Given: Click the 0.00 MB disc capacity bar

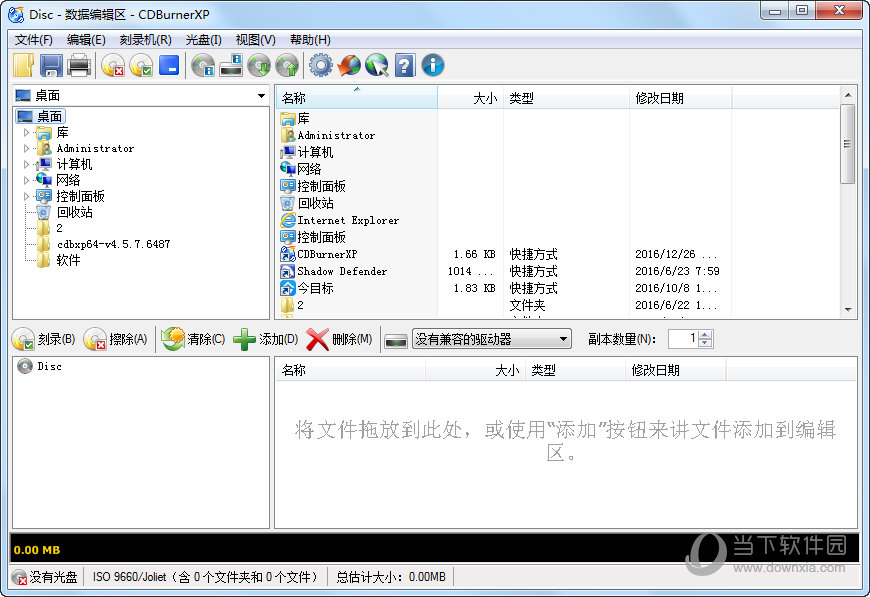Looking at the screenshot, I should [x=434, y=549].
